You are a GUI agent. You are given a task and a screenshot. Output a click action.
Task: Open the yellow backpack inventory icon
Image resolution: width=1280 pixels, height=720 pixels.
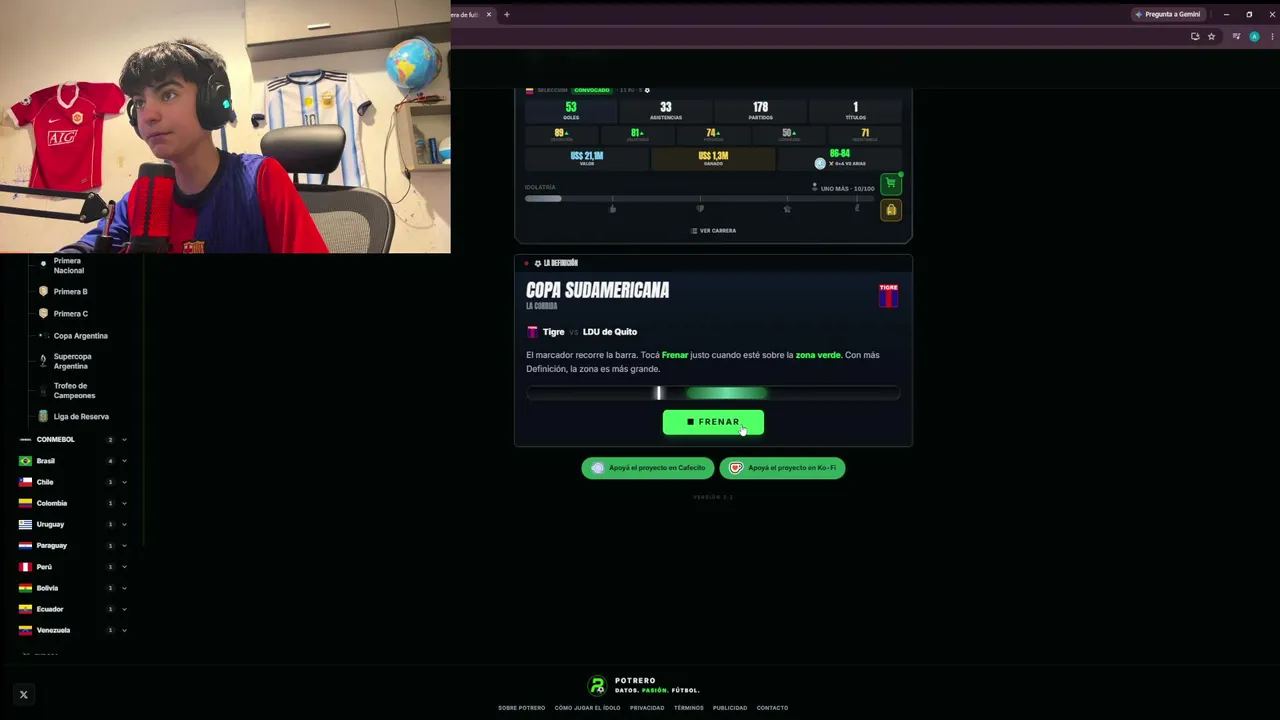[890, 210]
